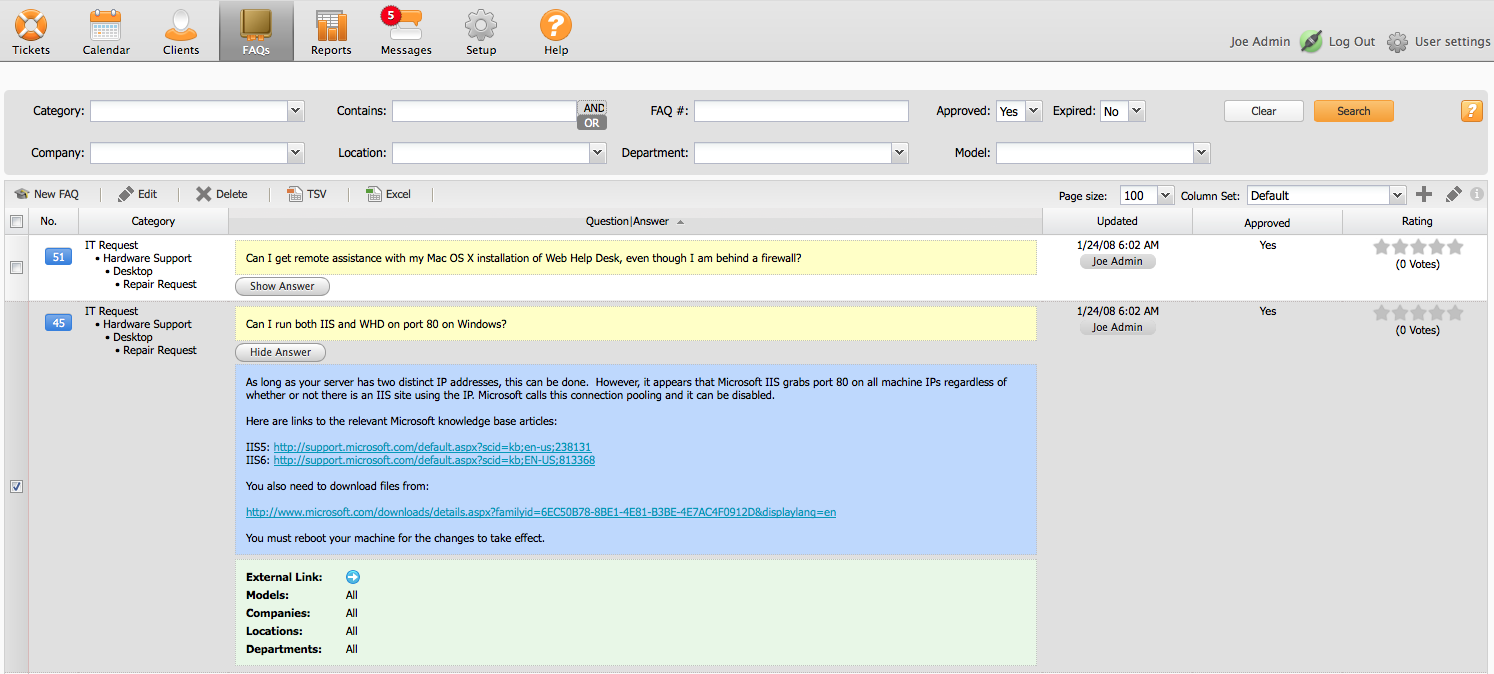Image resolution: width=1494 pixels, height=674 pixels.
Task: Sort by Category column header
Action: 153,221
